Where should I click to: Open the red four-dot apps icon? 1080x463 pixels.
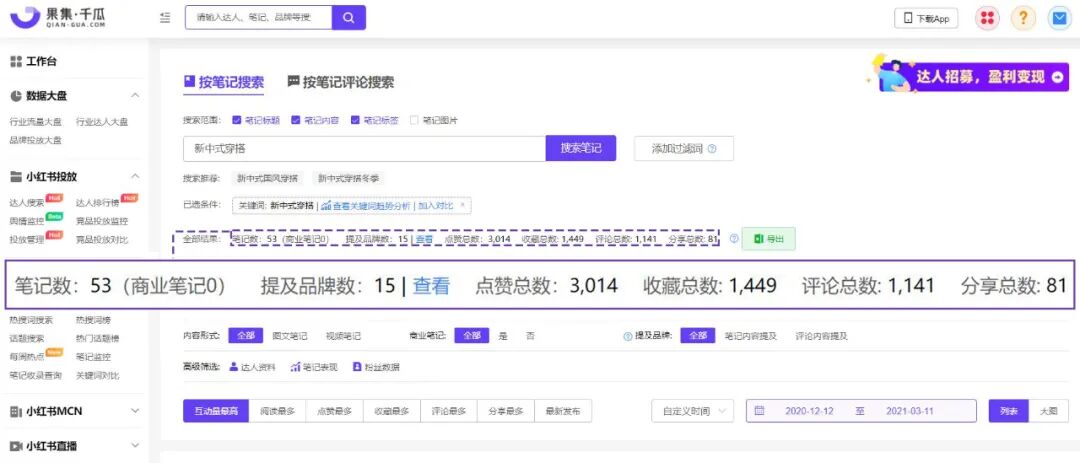coord(987,19)
